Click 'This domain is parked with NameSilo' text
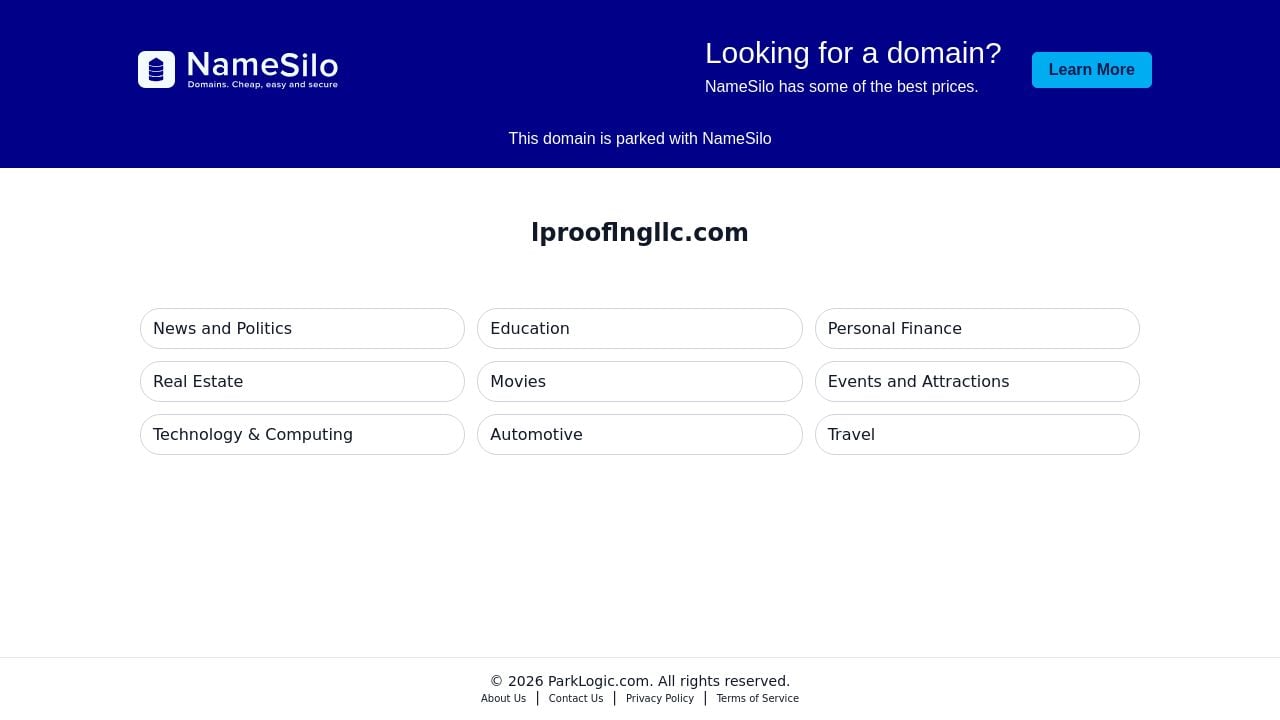1280x720 pixels. point(640,139)
